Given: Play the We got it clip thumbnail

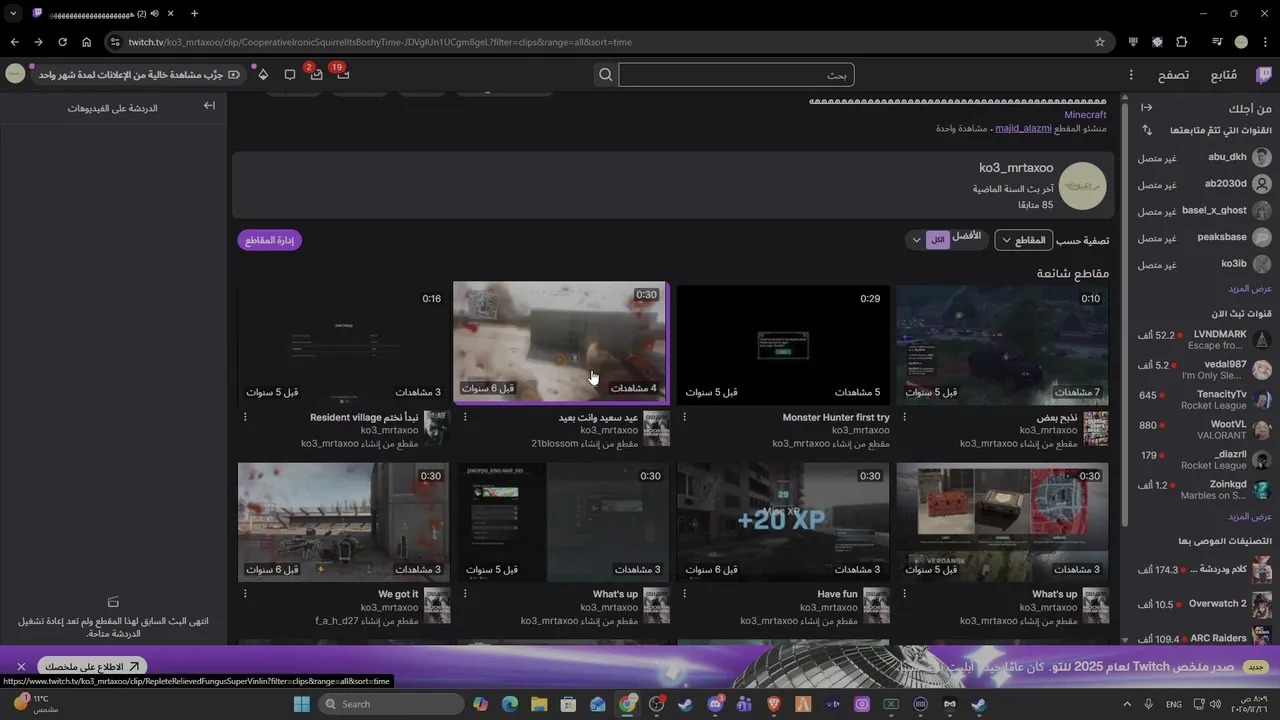Looking at the screenshot, I should coord(343,521).
